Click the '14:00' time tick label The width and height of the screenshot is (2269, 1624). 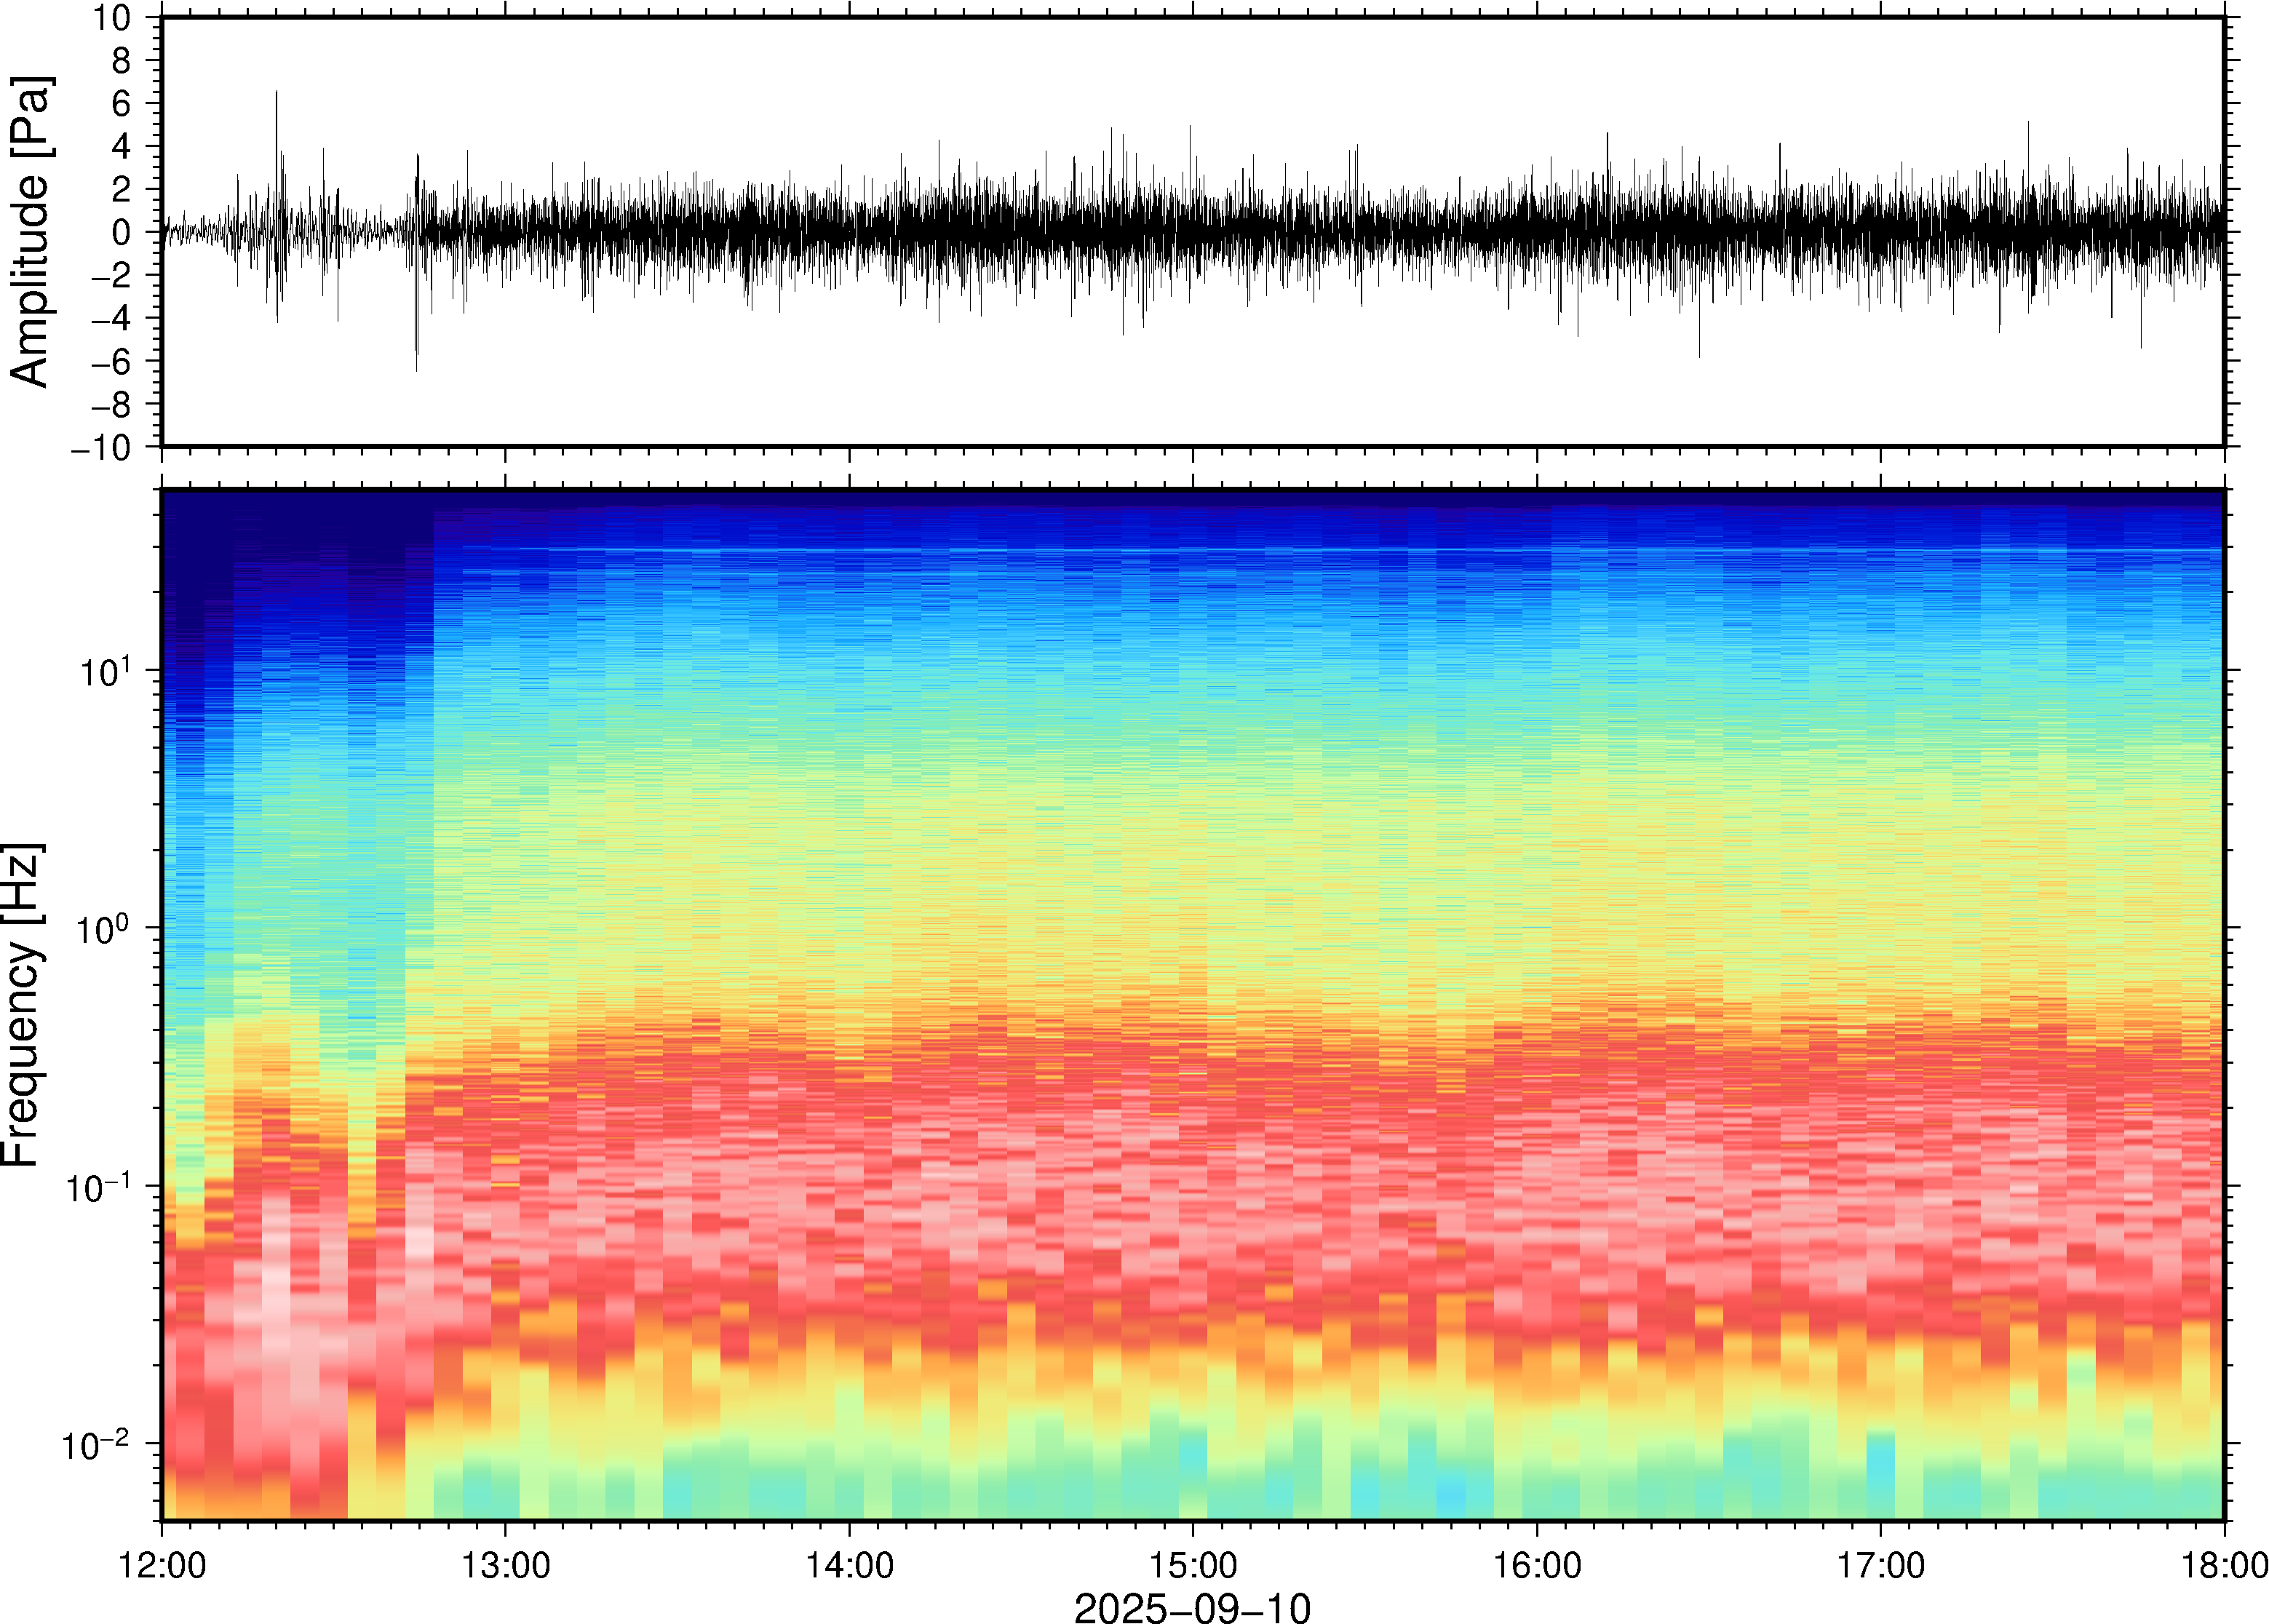point(849,1565)
